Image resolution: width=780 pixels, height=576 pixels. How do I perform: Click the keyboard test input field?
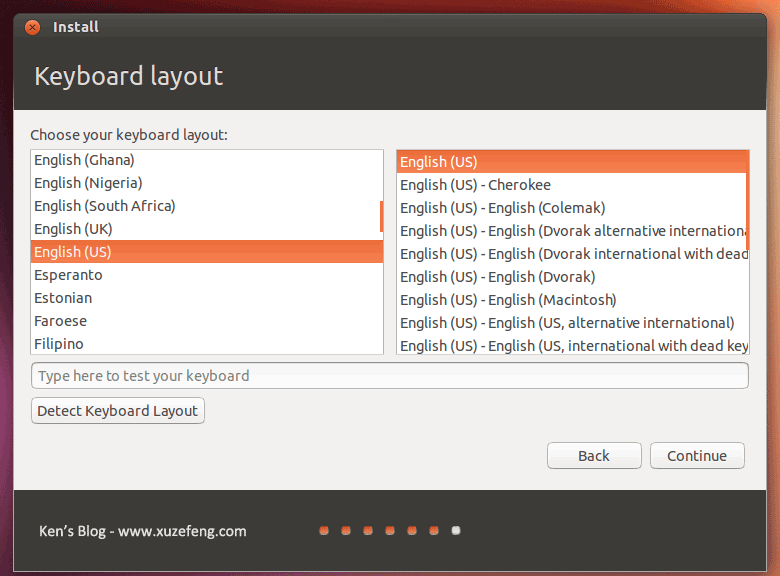point(390,376)
